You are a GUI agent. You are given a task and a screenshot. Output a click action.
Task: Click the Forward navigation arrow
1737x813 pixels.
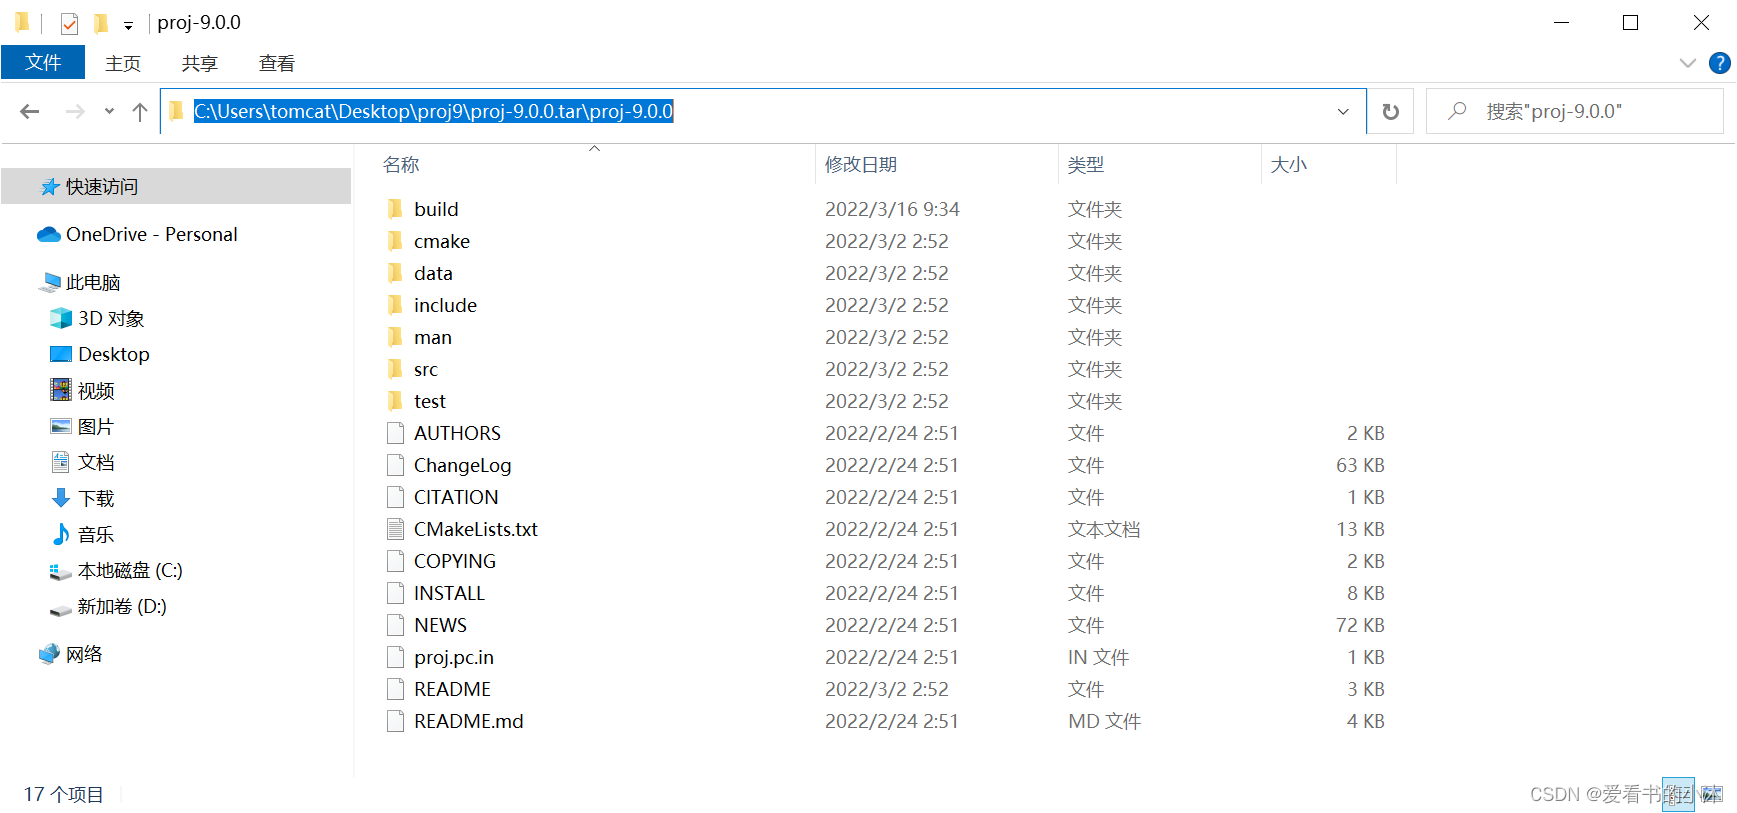[75, 111]
